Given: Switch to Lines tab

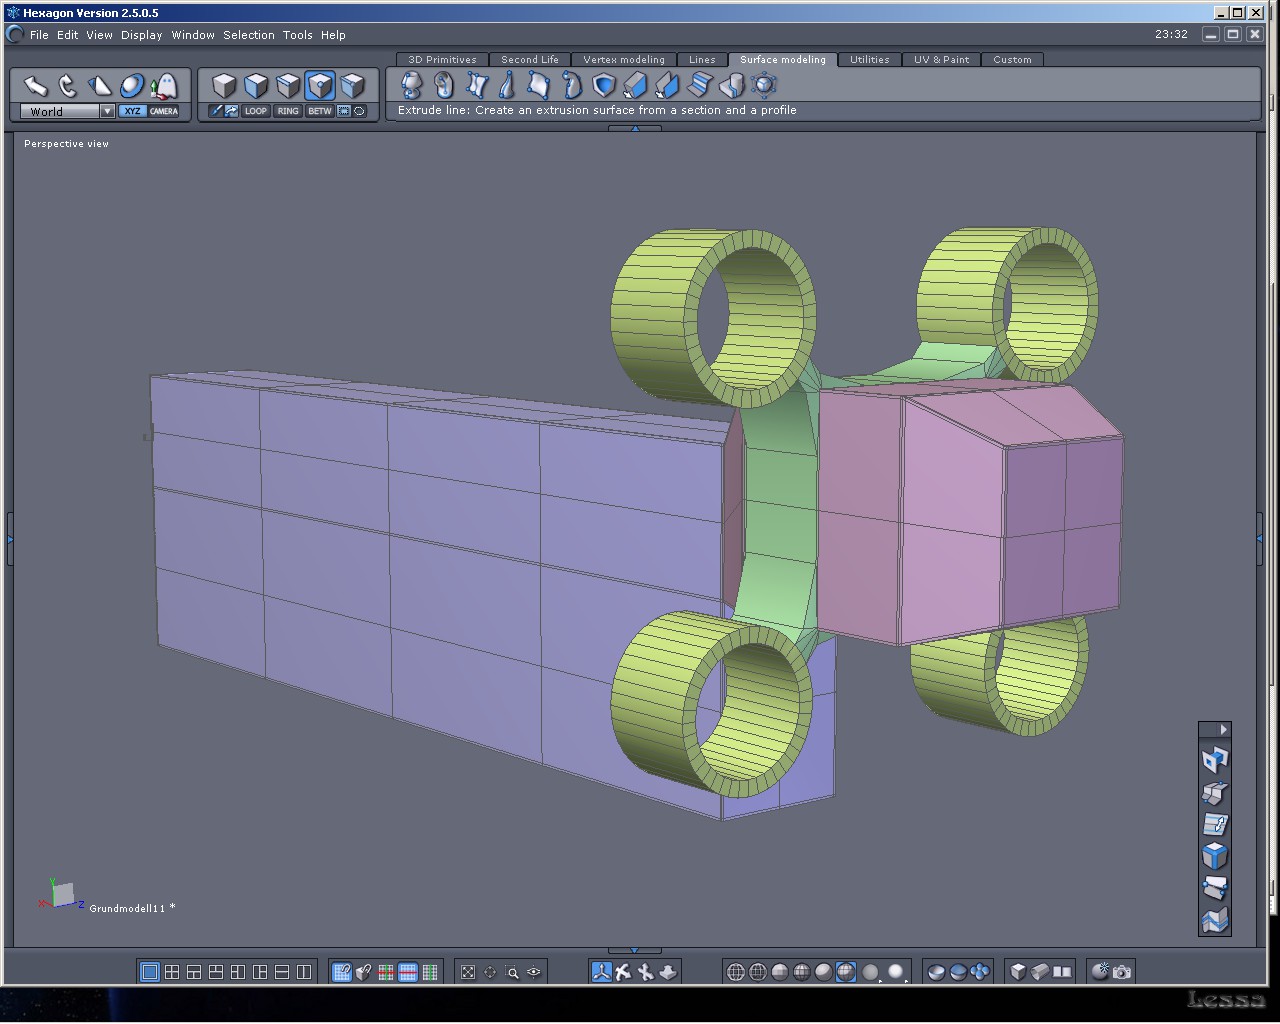Looking at the screenshot, I should click(702, 60).
